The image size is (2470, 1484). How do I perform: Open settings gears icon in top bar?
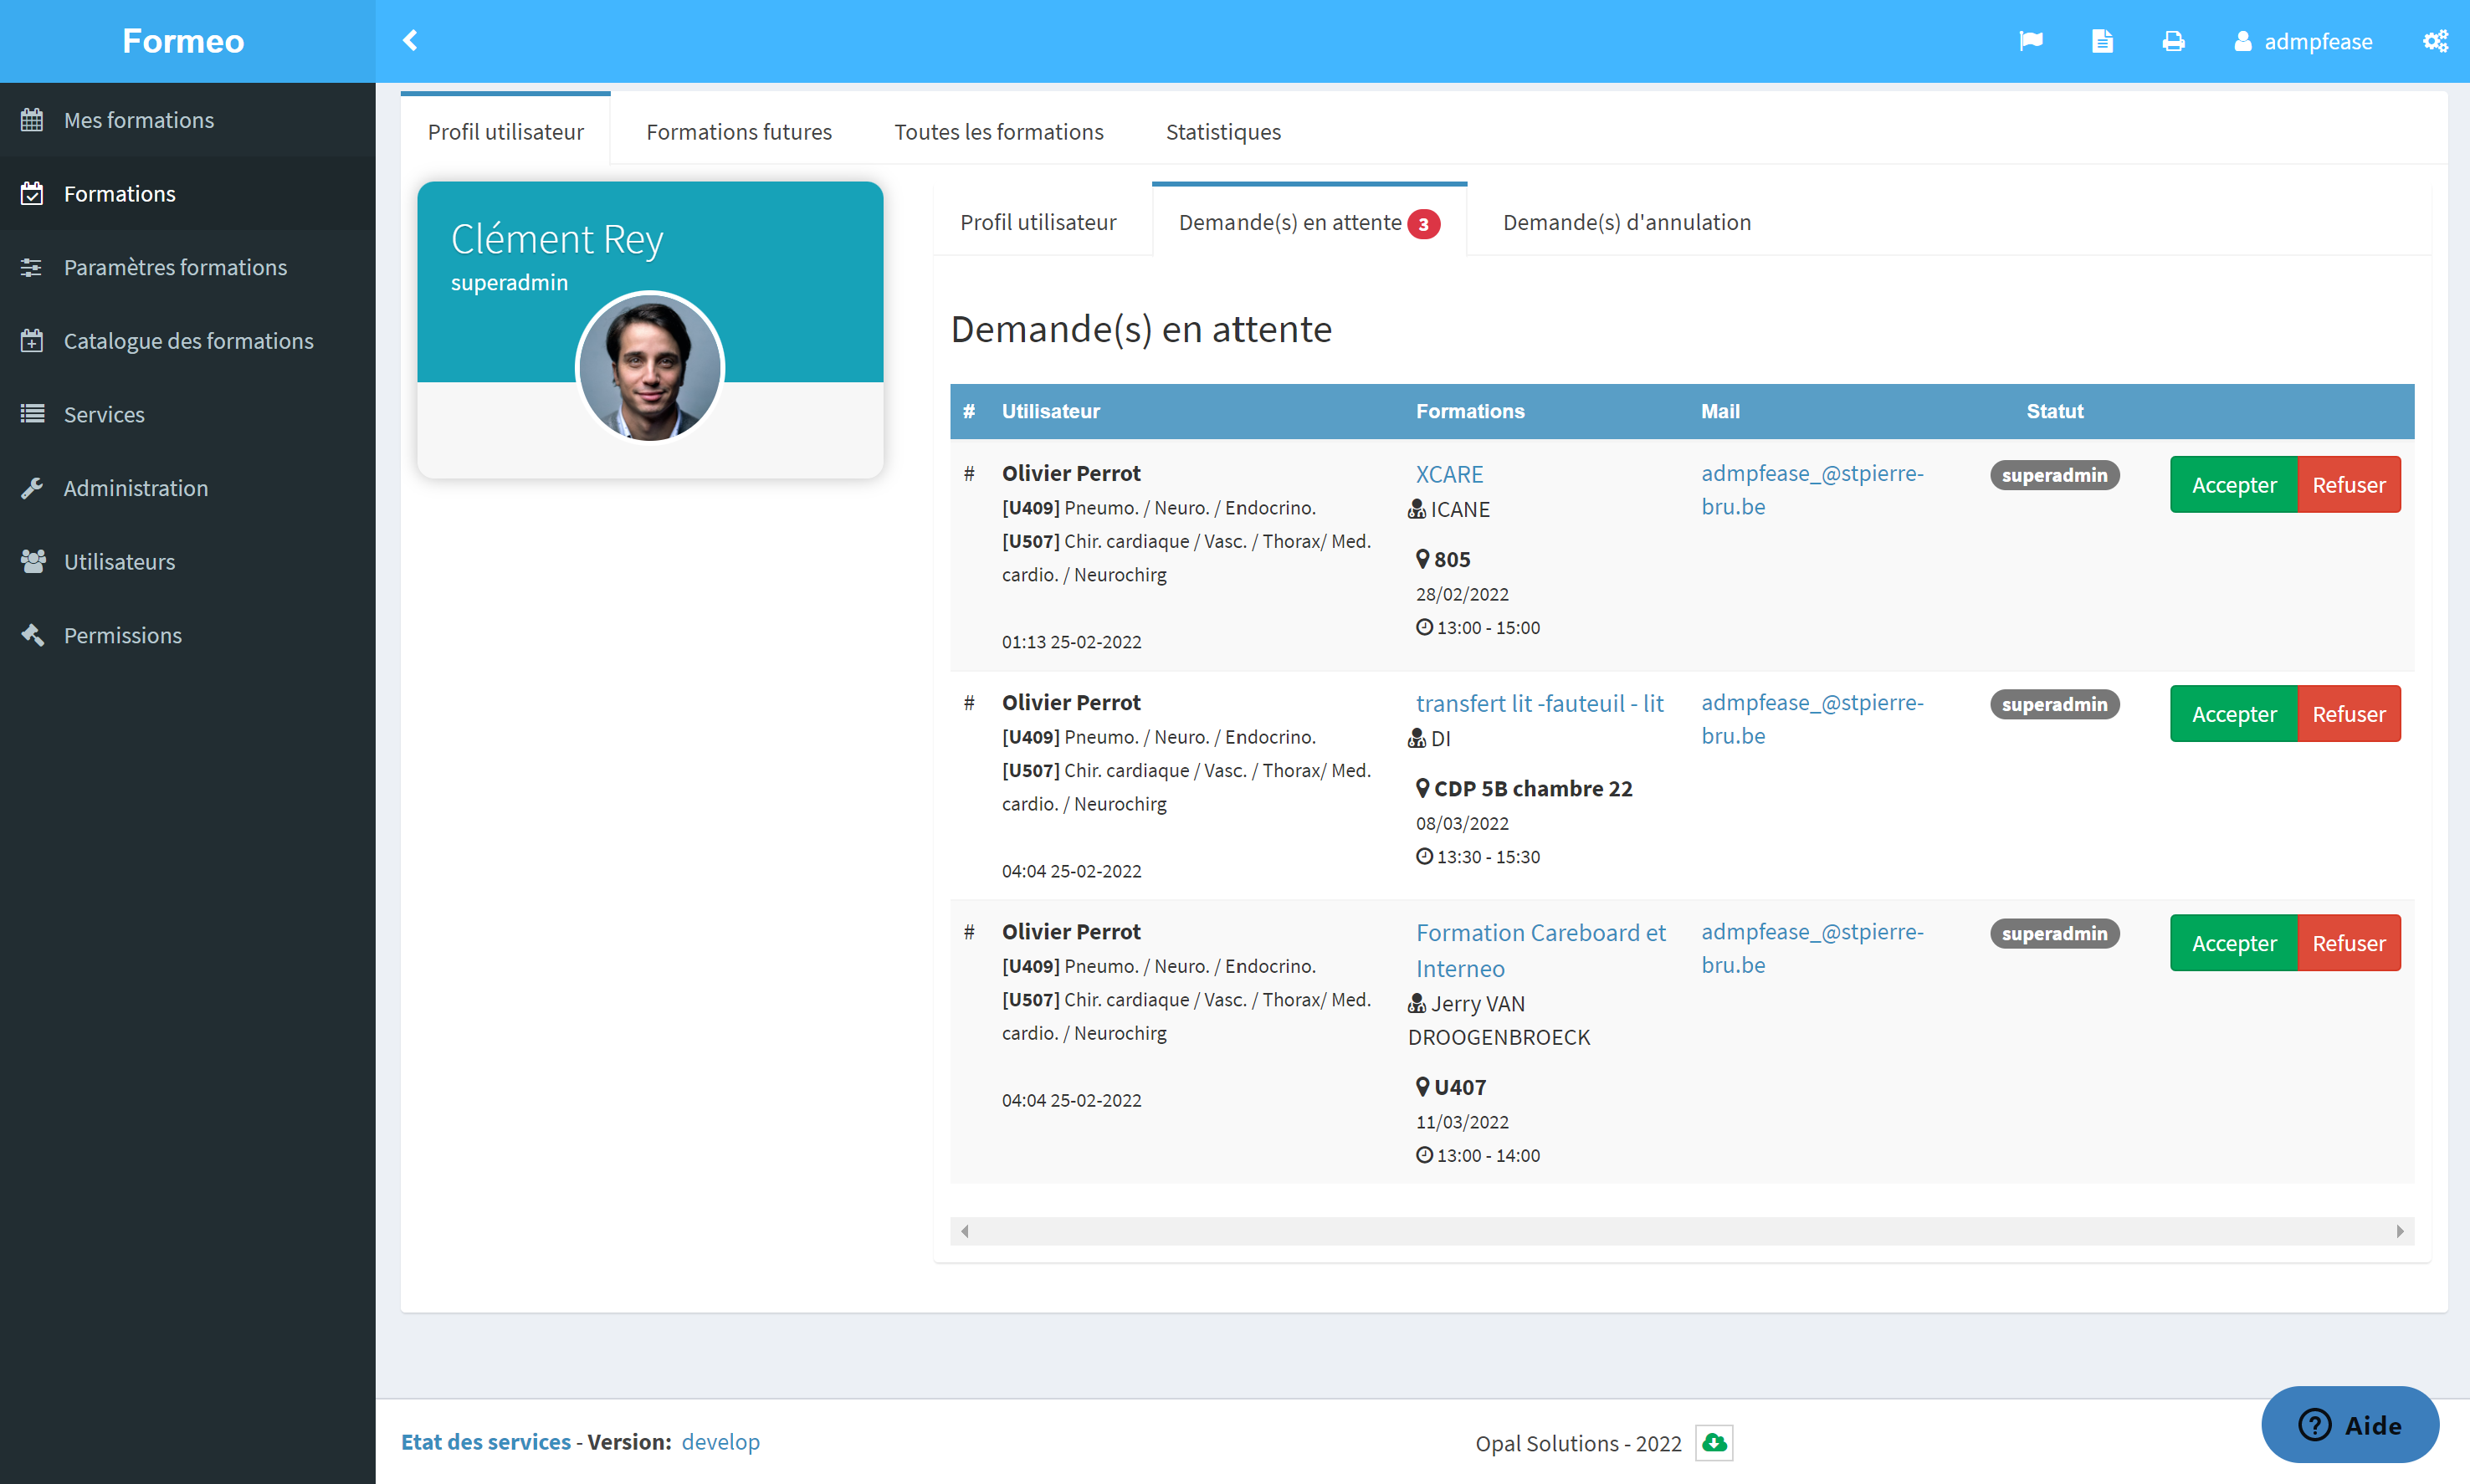2435,41
